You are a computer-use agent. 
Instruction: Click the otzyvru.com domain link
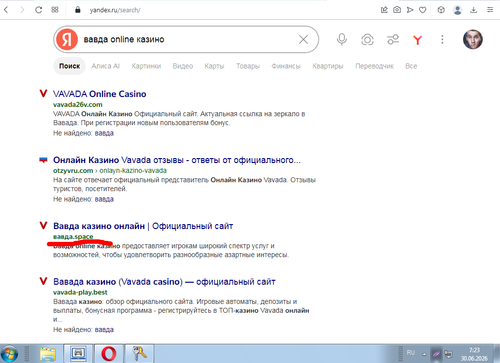click(x=73, y=171)
